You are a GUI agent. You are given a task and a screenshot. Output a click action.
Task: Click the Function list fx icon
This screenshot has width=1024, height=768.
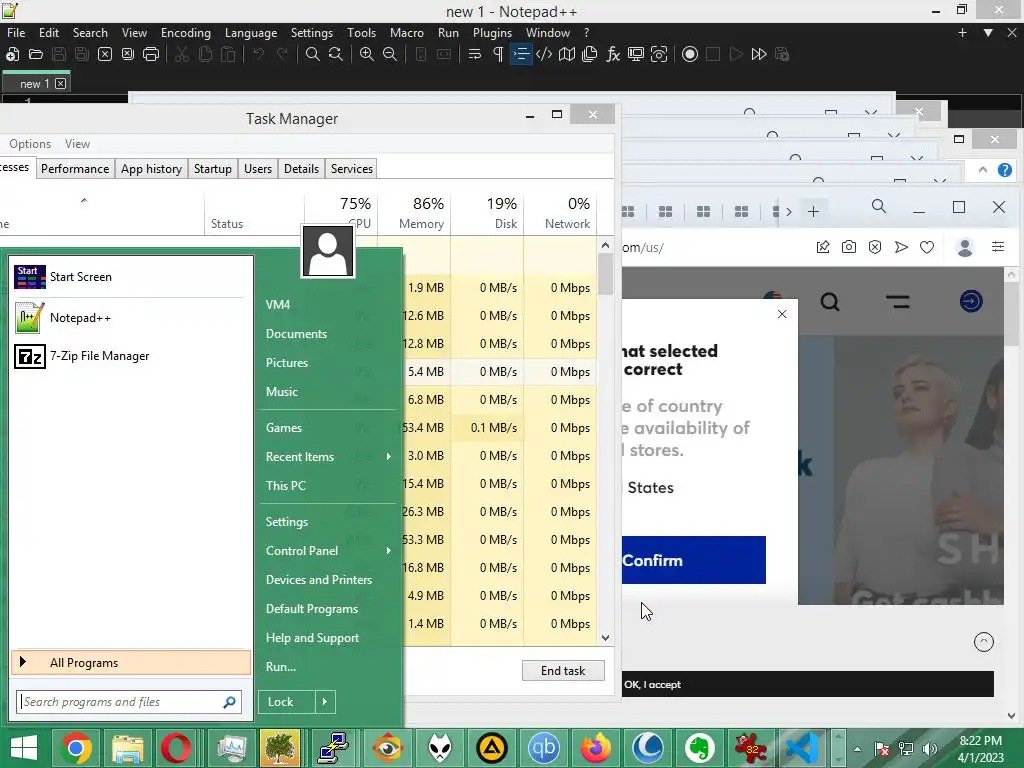point(613,54)
